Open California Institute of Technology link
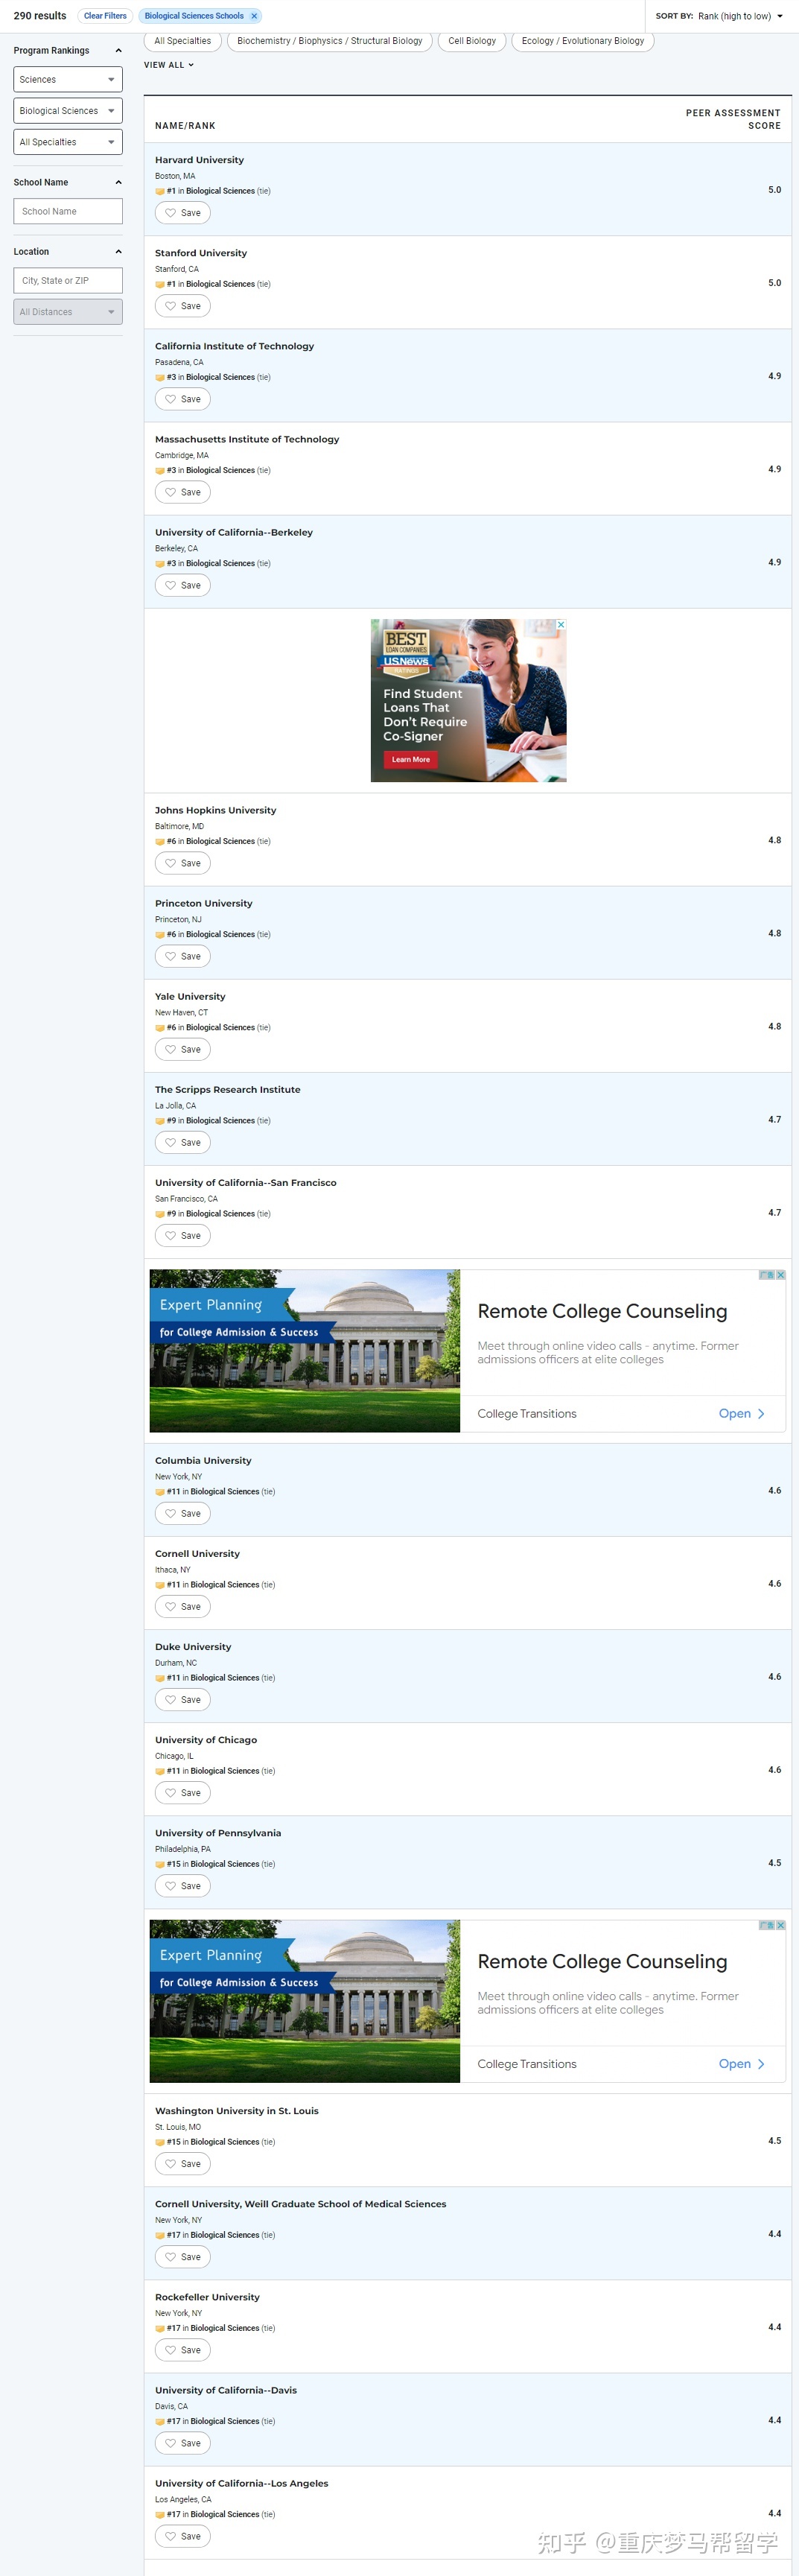 234,346
